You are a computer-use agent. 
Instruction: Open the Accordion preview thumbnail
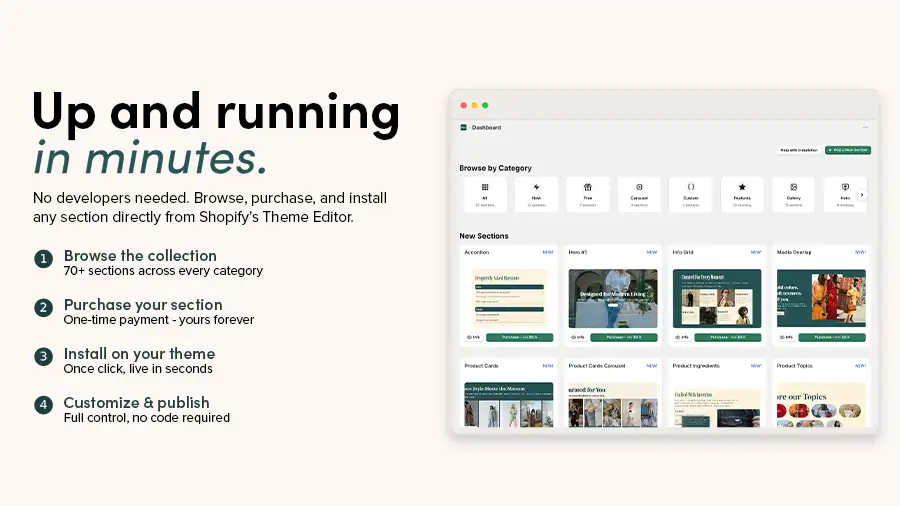pos(509,297)
